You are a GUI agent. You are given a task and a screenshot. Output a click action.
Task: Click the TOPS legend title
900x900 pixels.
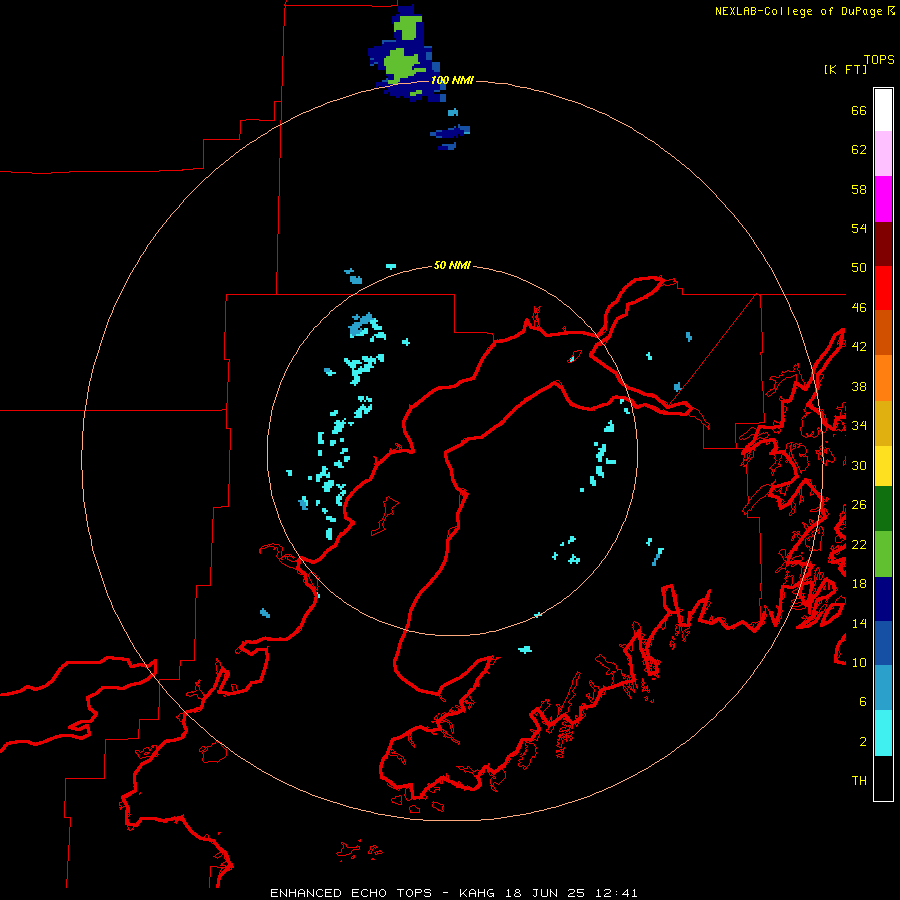(879, 60)
